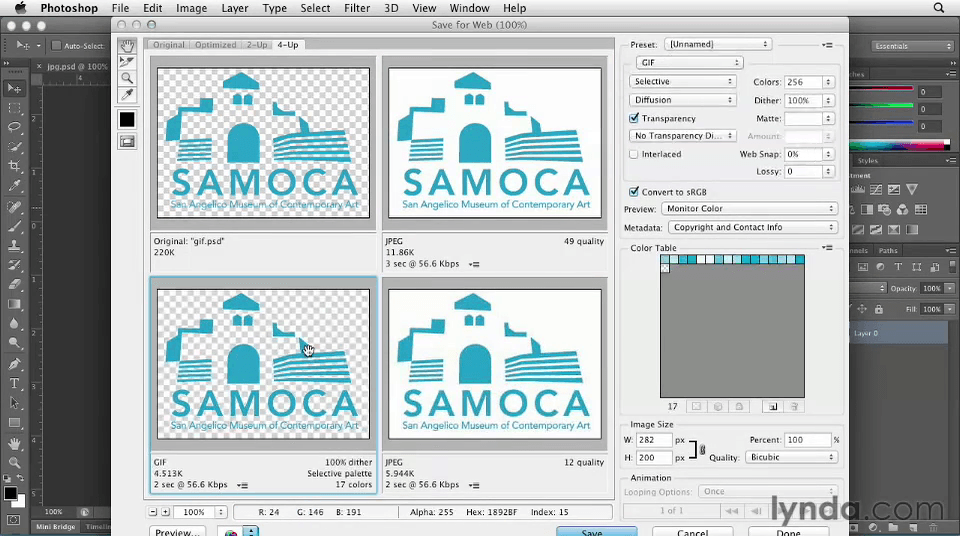Click the Matte color field
The width and height of the screenshot is (960, 536).
pyautogui.click(x=803, y=118)
